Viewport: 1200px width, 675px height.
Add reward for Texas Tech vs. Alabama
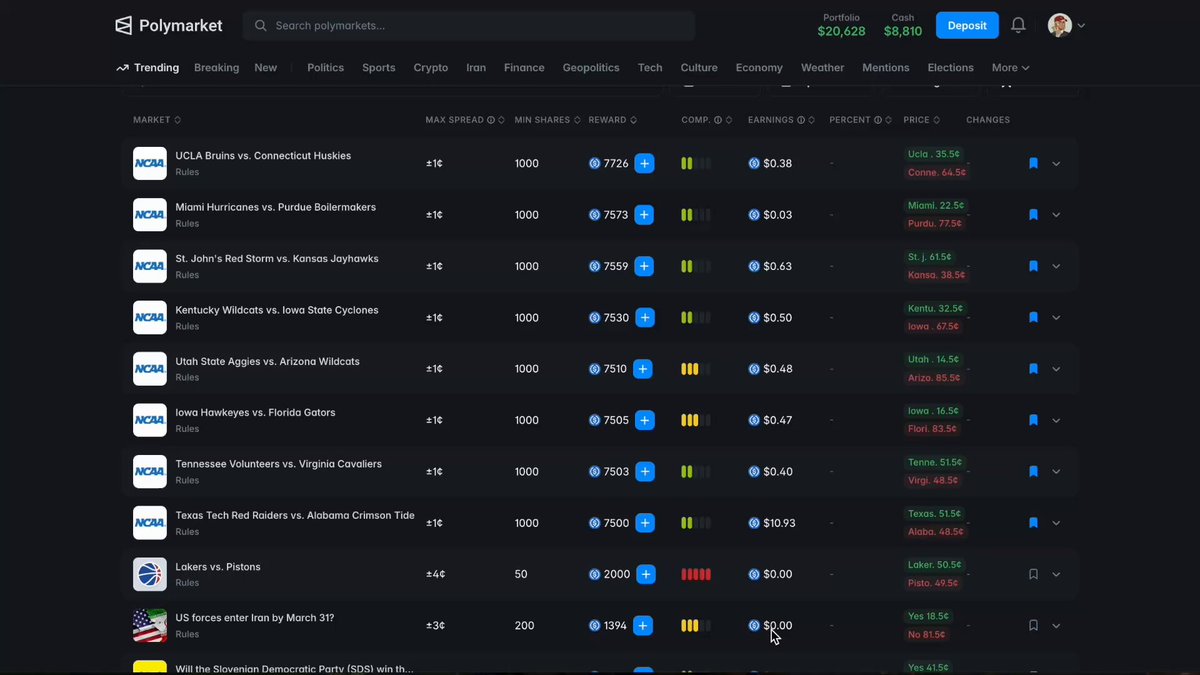[x=645, y=523]
